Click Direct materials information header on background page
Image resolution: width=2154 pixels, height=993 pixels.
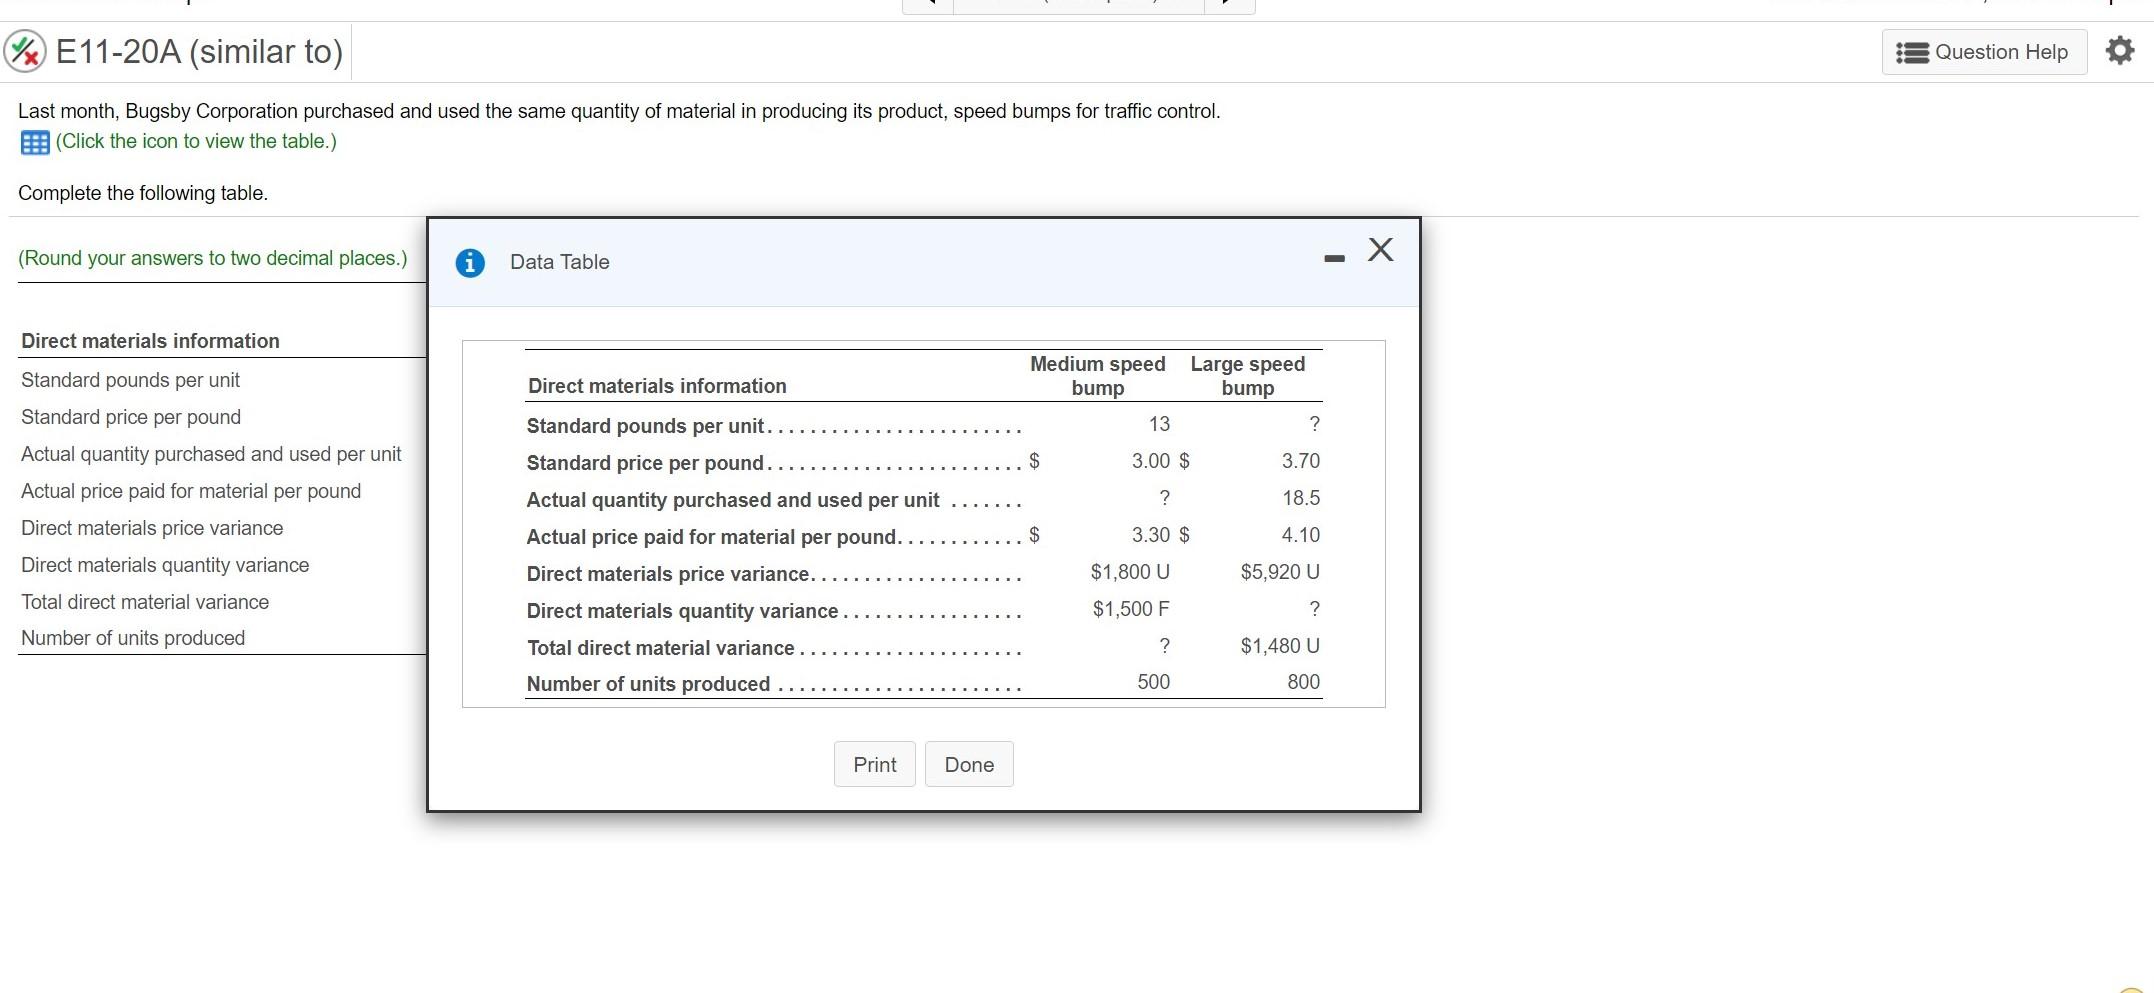[150, 341]
